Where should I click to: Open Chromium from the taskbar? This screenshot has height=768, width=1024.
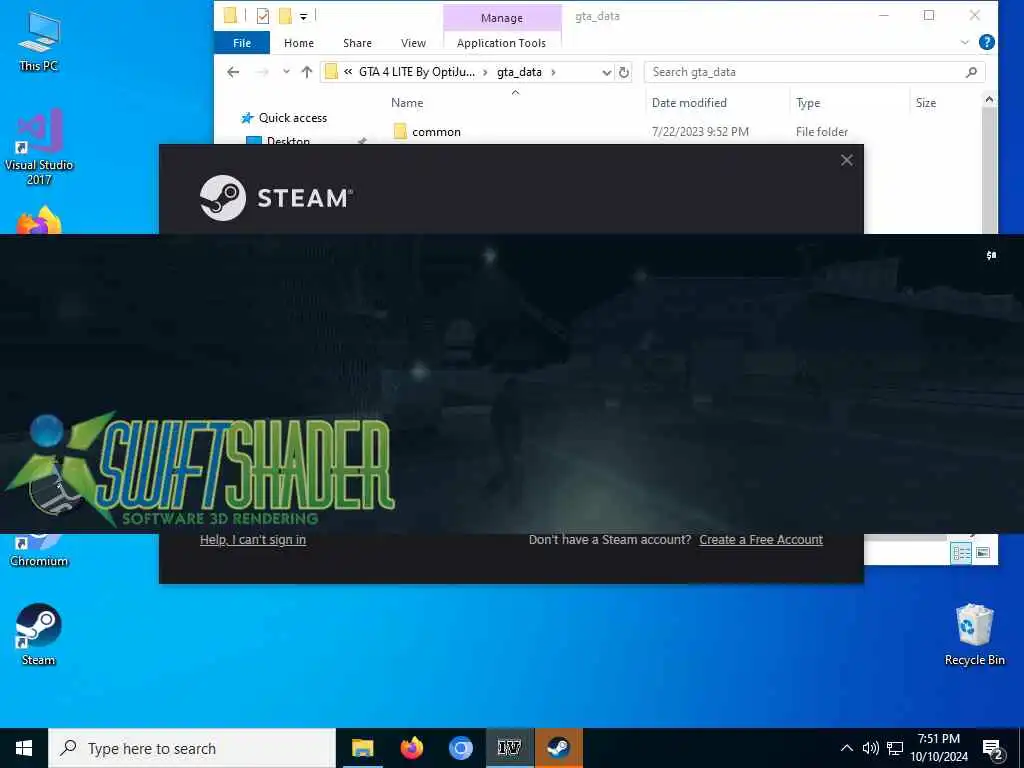tap(460, 748)
